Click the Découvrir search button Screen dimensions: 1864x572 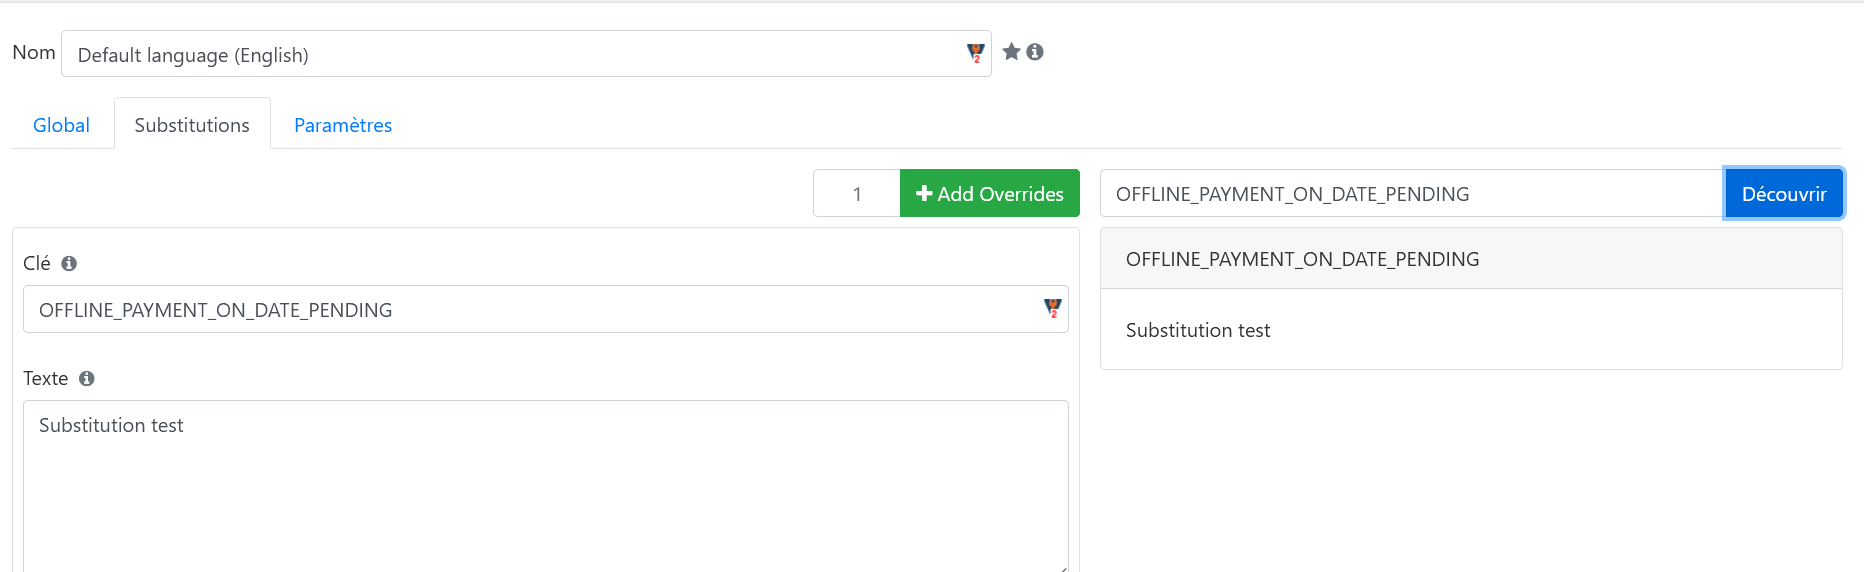[1784, 193]
